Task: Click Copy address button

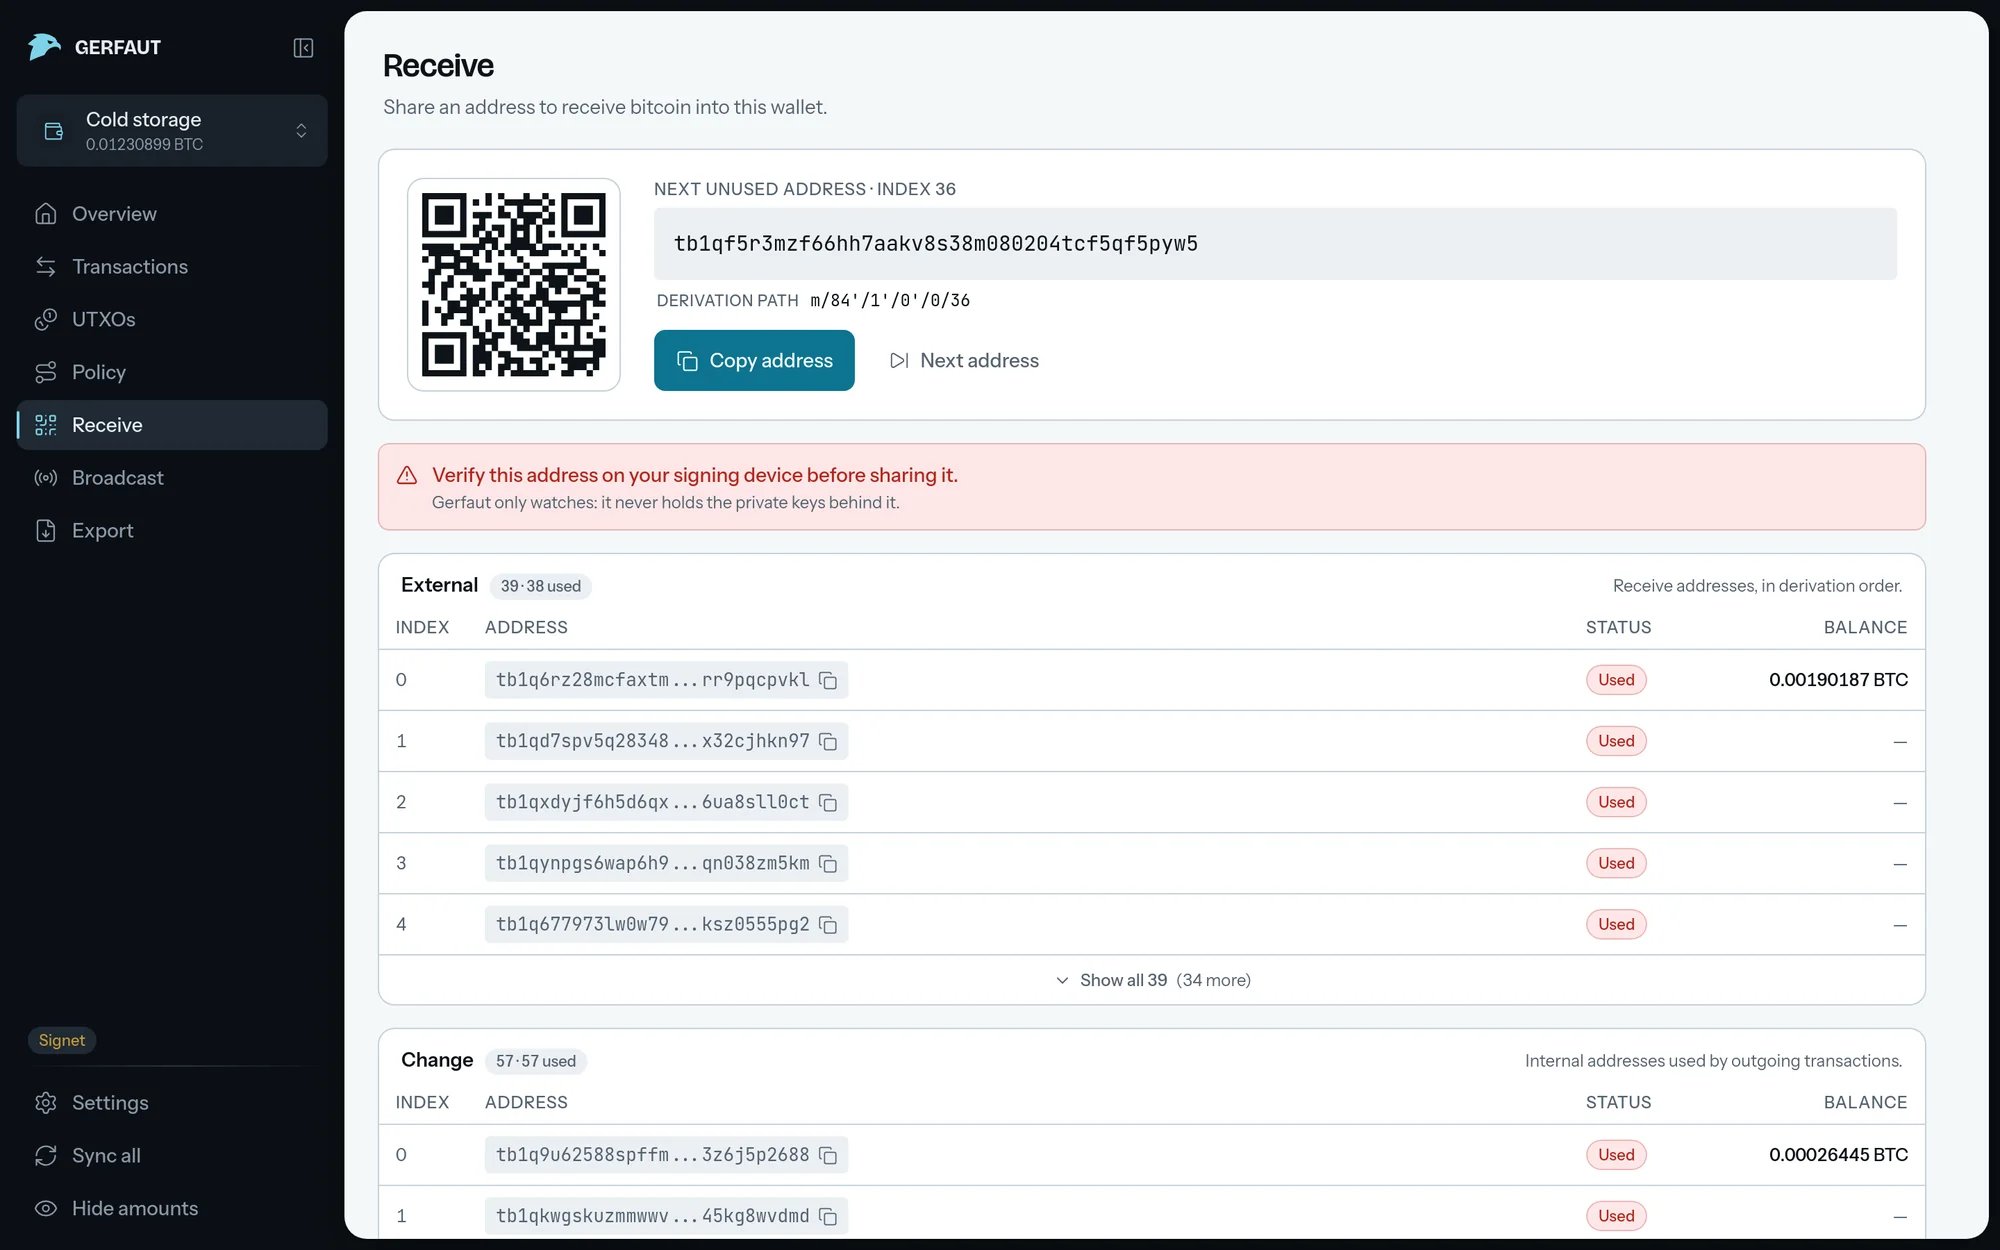Action: pyautogui.click(x=754, y=360)
